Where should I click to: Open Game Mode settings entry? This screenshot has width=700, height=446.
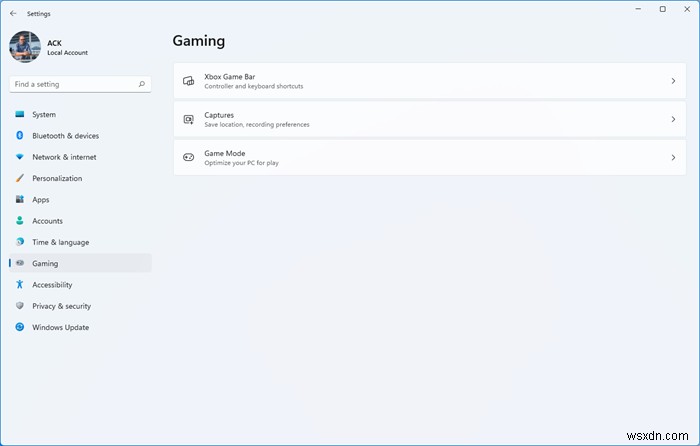429,157
